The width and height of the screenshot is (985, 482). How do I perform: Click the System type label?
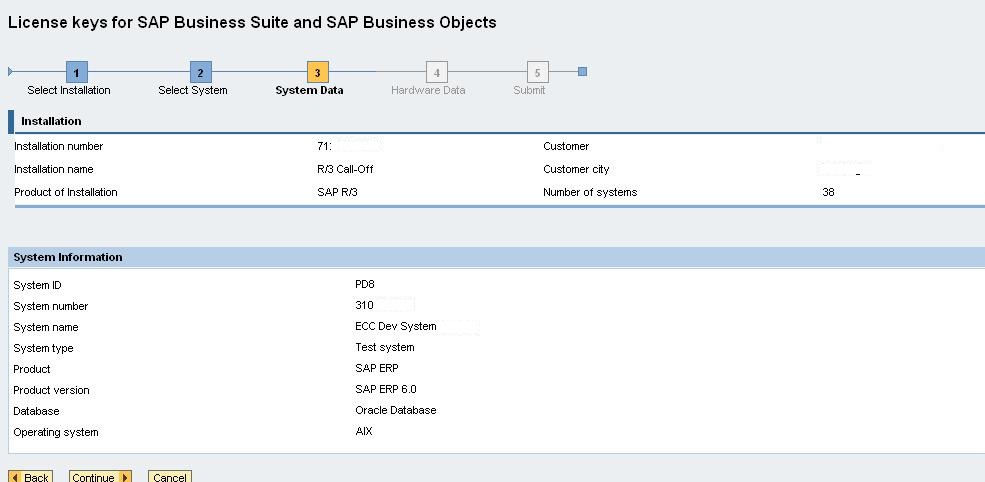point(43,348)
